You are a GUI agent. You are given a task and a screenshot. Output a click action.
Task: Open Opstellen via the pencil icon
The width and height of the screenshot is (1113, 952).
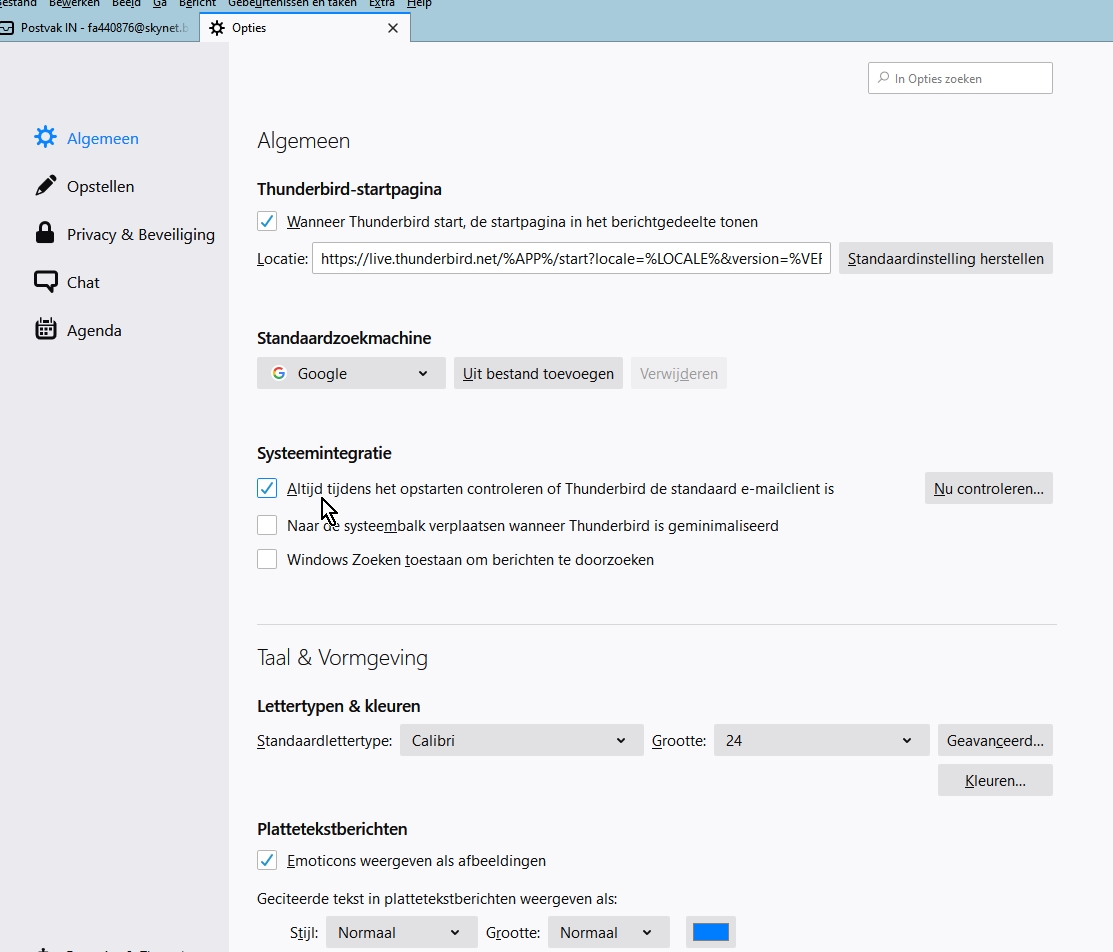click(x=45, y=186)
